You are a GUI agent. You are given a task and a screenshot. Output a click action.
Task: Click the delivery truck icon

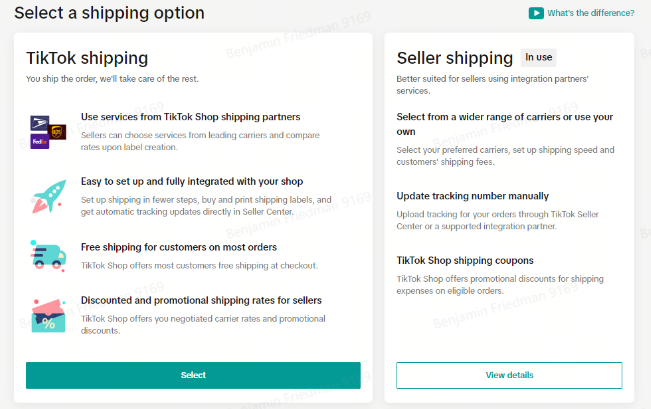(48, 255)
